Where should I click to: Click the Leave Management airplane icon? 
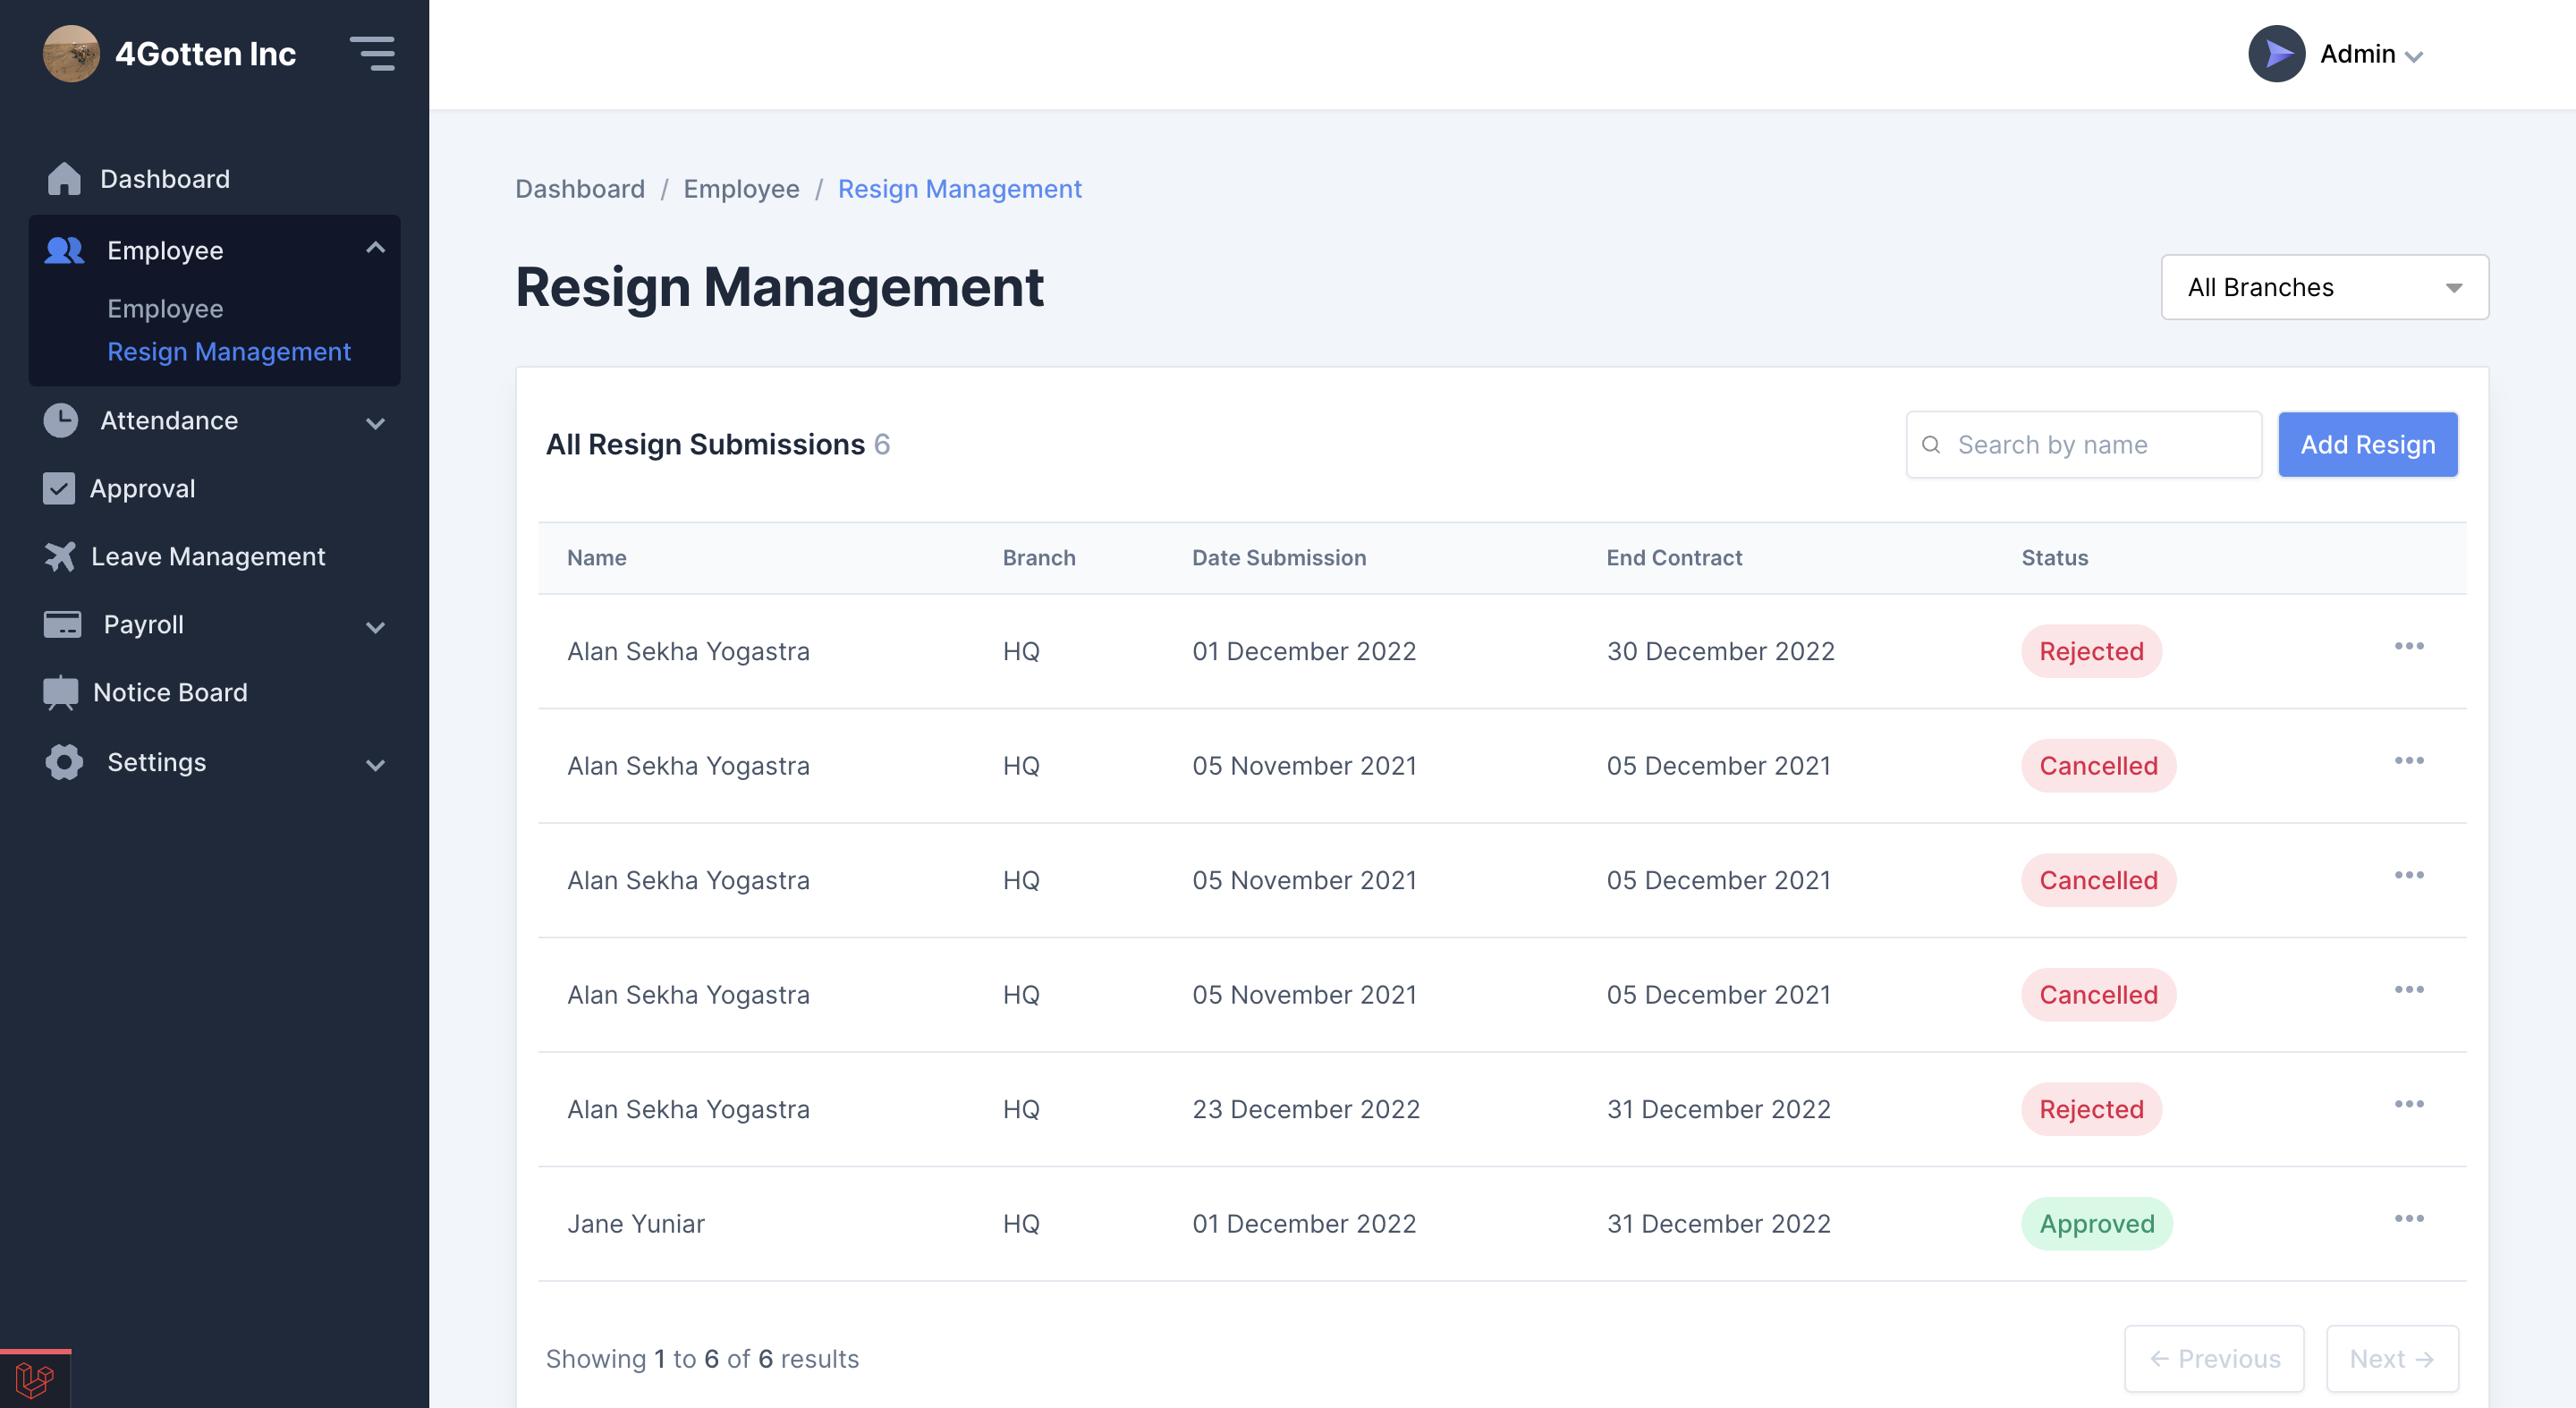[x=60, y=557]
